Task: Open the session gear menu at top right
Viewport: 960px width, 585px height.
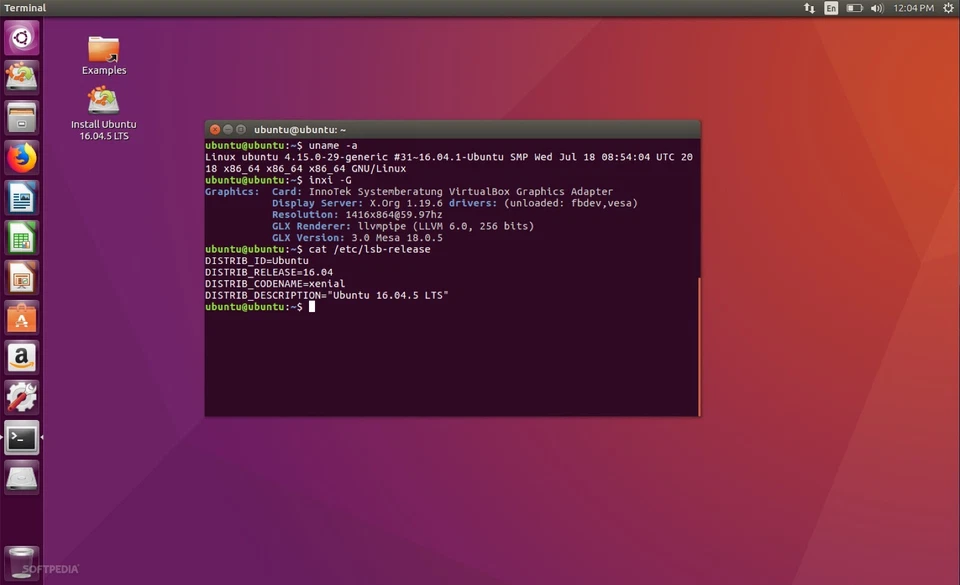Action: pyautogui.click(x=948, y=8)
